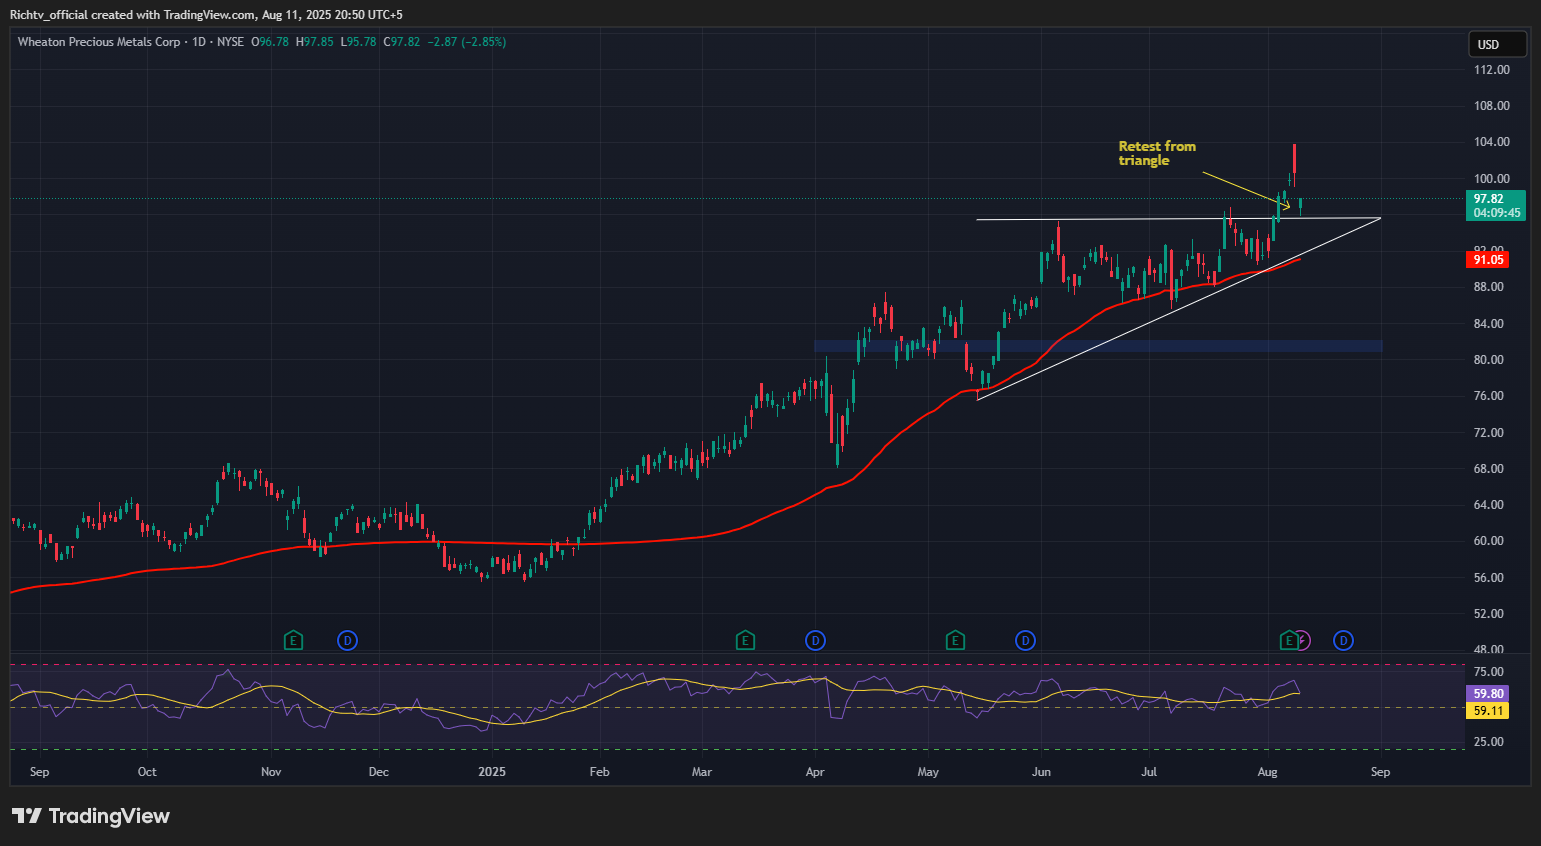This screenshot has height=846, width=1541.
Task: Click the red 91.05 moving average label
Action: tap(1488, 260)
